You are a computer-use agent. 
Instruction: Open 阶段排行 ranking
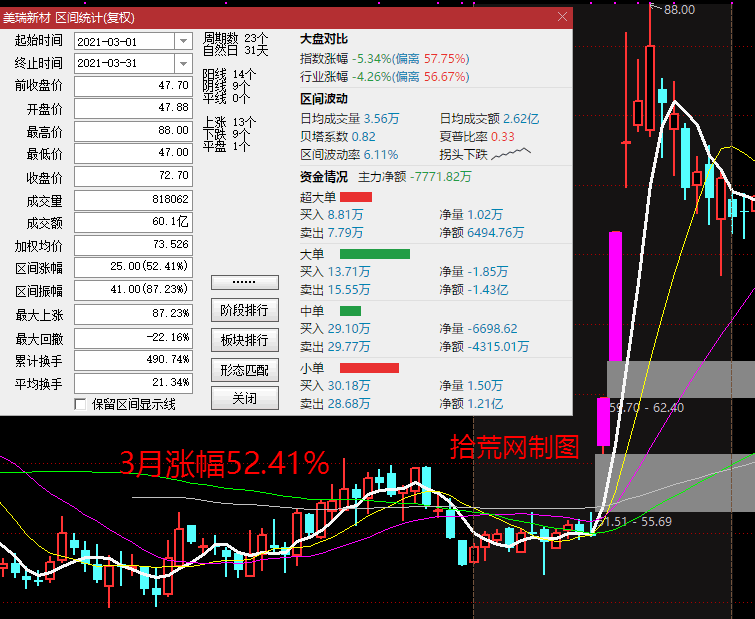245,310
